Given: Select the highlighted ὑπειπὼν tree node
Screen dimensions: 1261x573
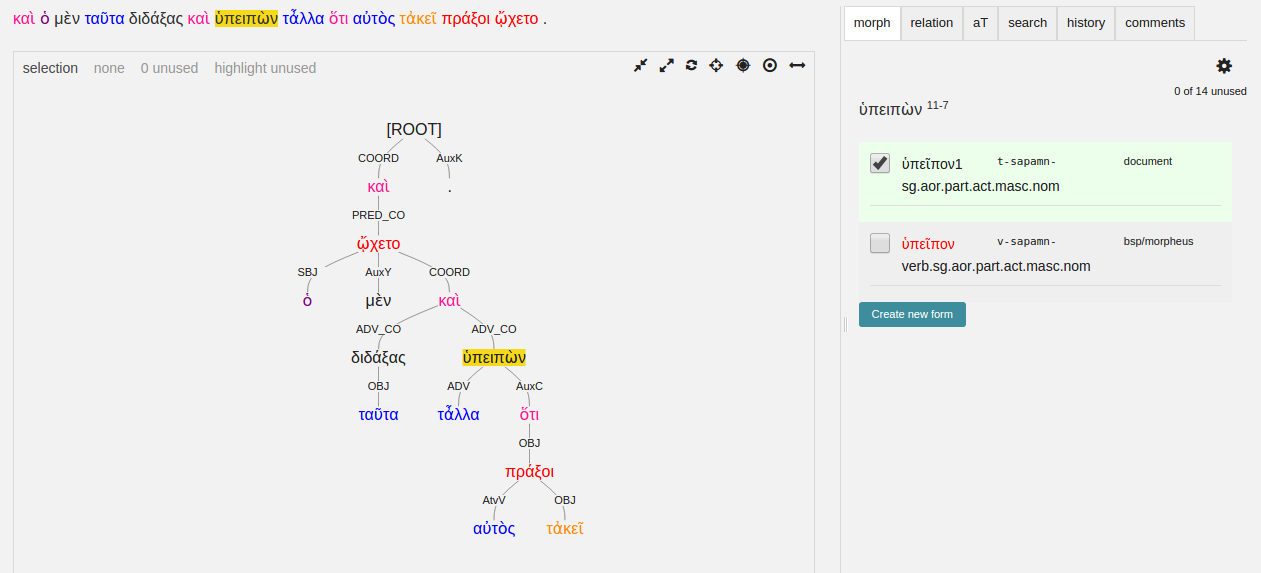Looking at the screenshot, I should 494,357.
